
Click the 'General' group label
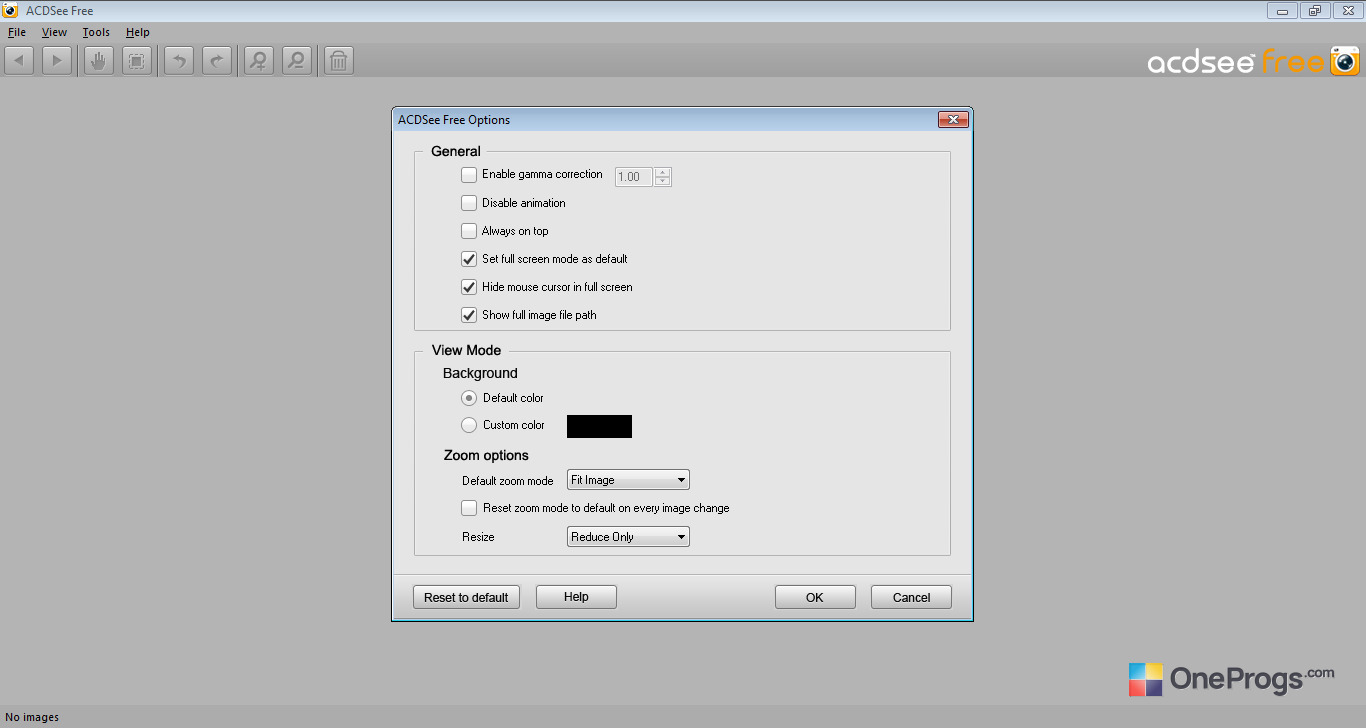tap(456, 151)
